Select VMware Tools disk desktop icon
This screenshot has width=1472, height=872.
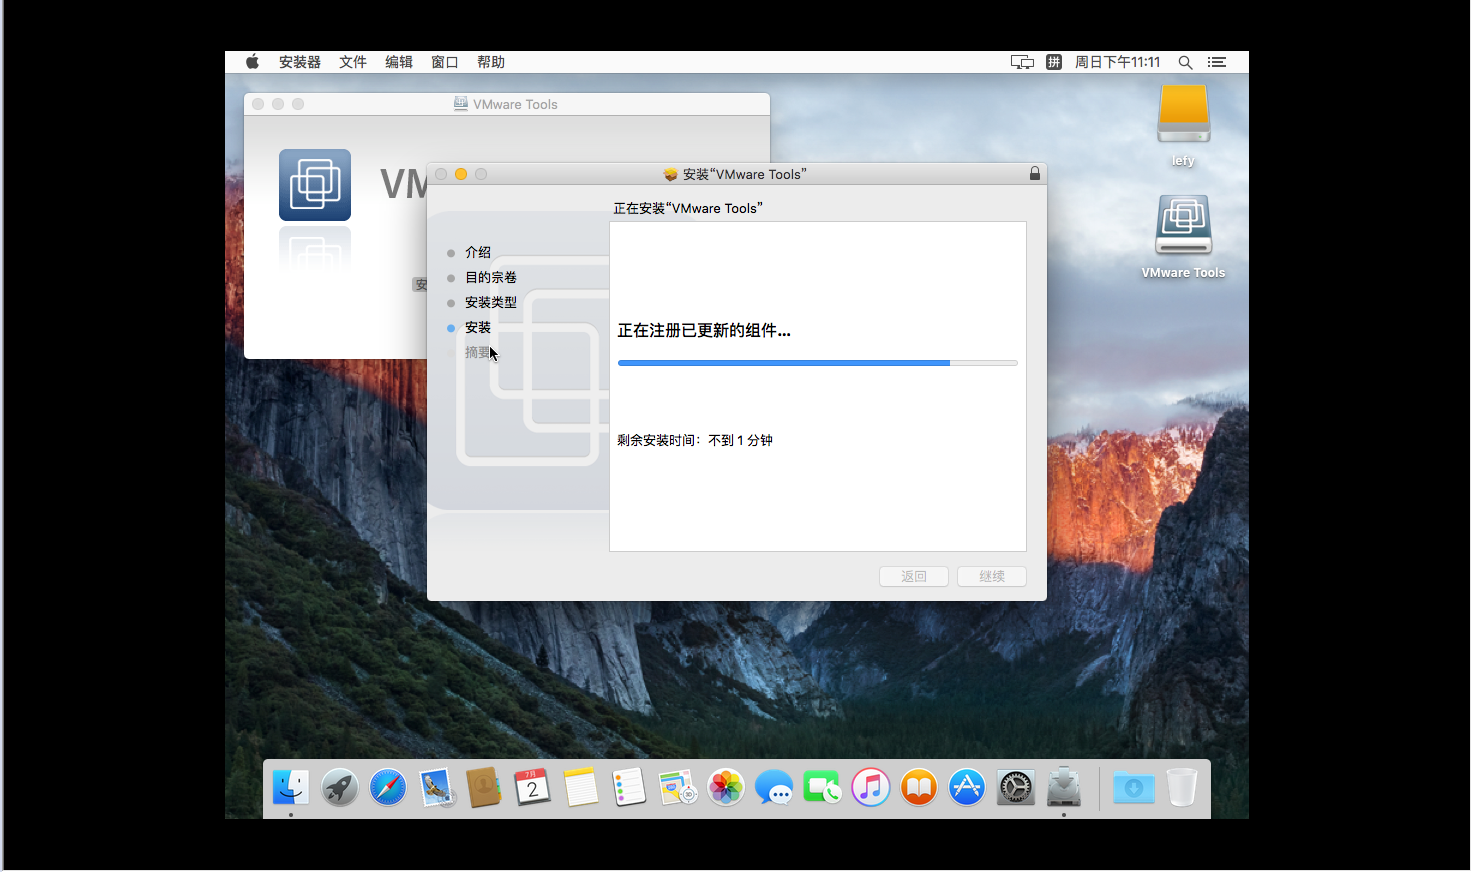pos(1184,225)
